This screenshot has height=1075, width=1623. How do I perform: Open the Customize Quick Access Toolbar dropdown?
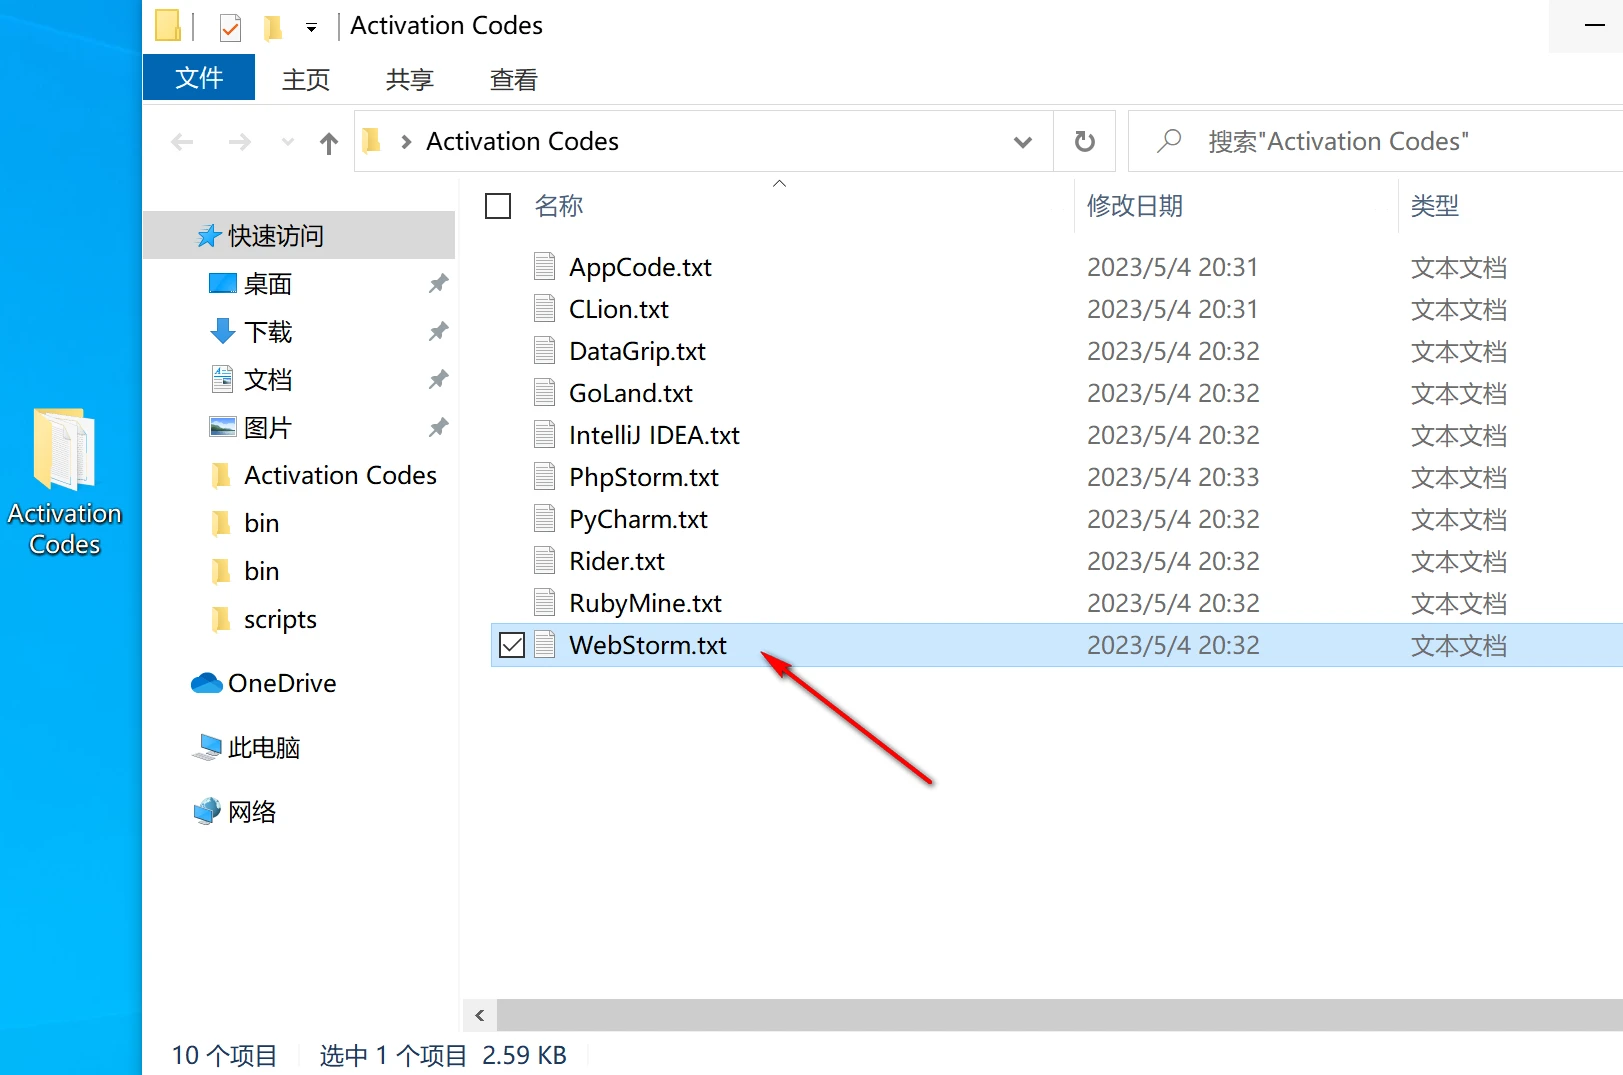click(x=311, y=28)
